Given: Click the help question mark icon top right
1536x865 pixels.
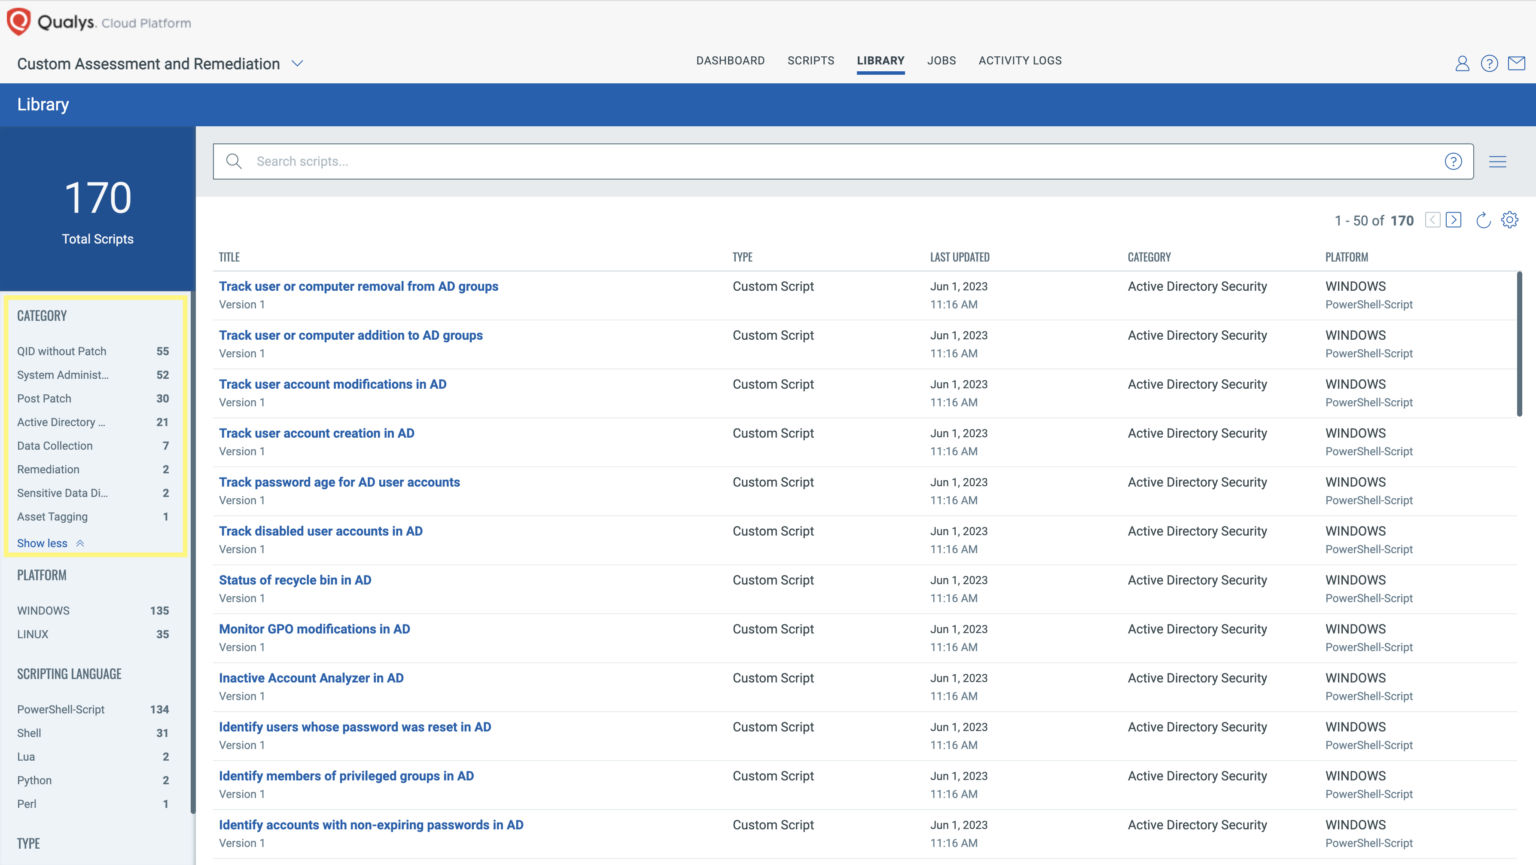Looking at the screenshot, I should pyautogui.click(x=1489, y=63).
